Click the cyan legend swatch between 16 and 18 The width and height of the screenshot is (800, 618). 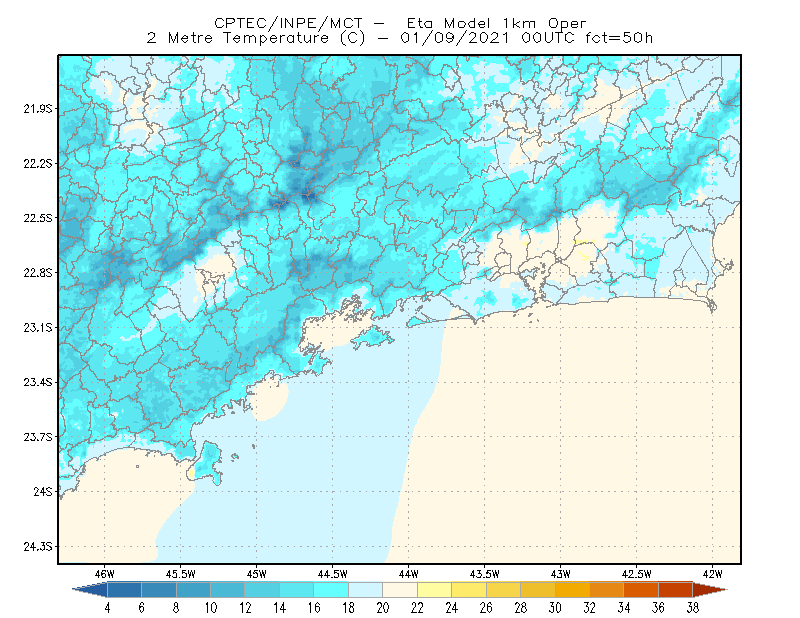(x=331, y=590)
